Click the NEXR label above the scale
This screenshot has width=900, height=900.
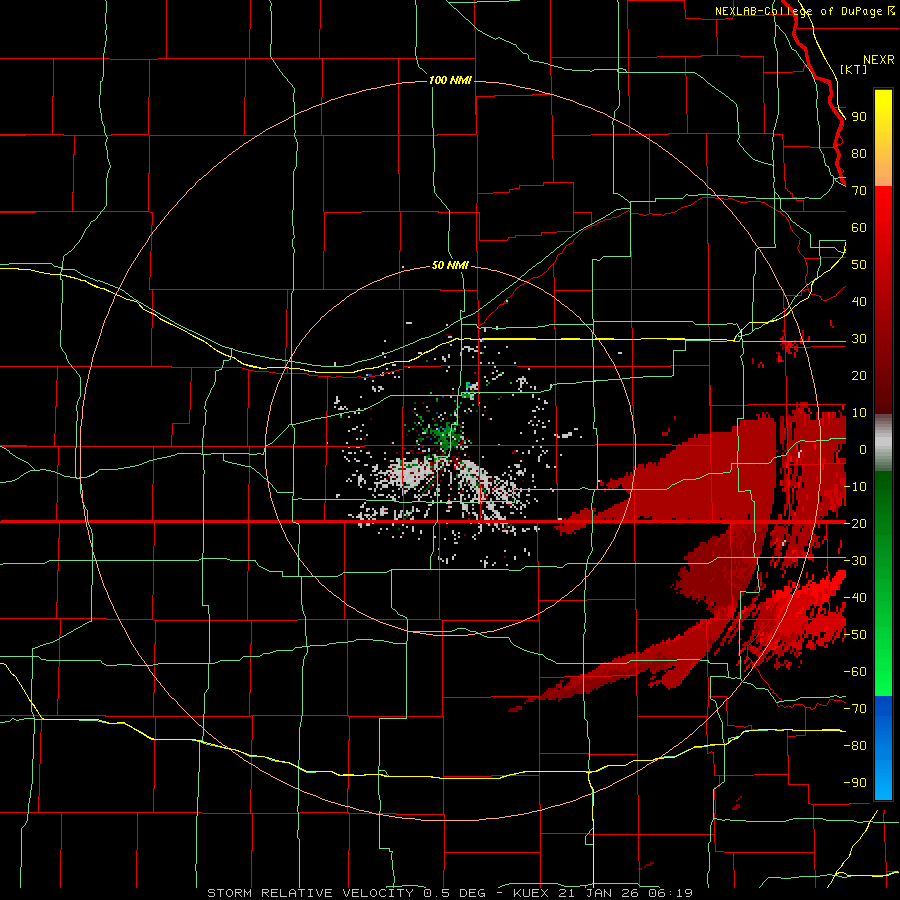[x=879, y=60]
